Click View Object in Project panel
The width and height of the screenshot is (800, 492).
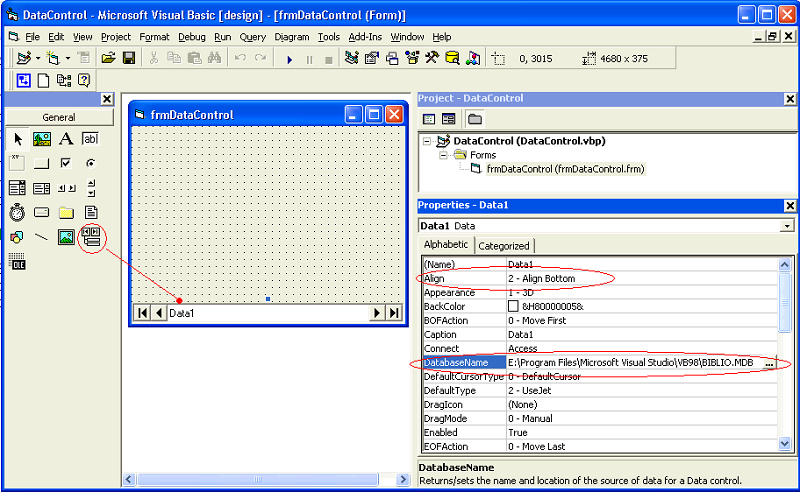(x=448, y=119)
